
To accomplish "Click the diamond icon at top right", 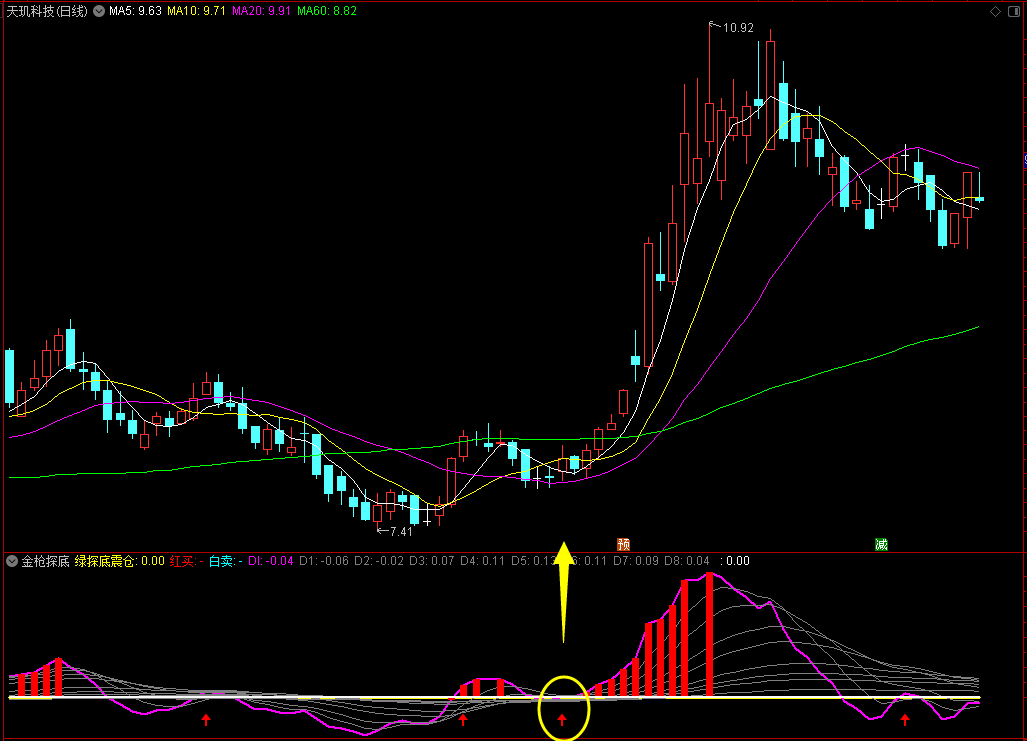I will pyautogui.click(x=996, y=11).
